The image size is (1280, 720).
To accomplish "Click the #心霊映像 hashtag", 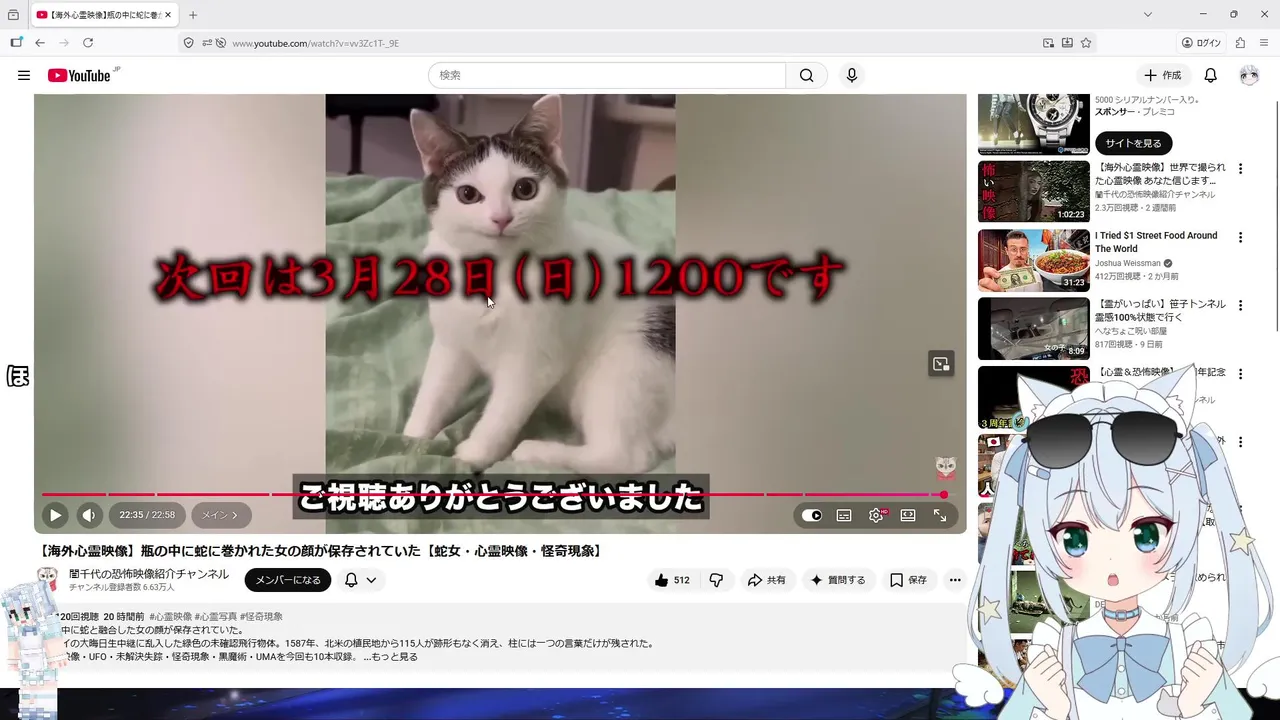I will point(170,617).
